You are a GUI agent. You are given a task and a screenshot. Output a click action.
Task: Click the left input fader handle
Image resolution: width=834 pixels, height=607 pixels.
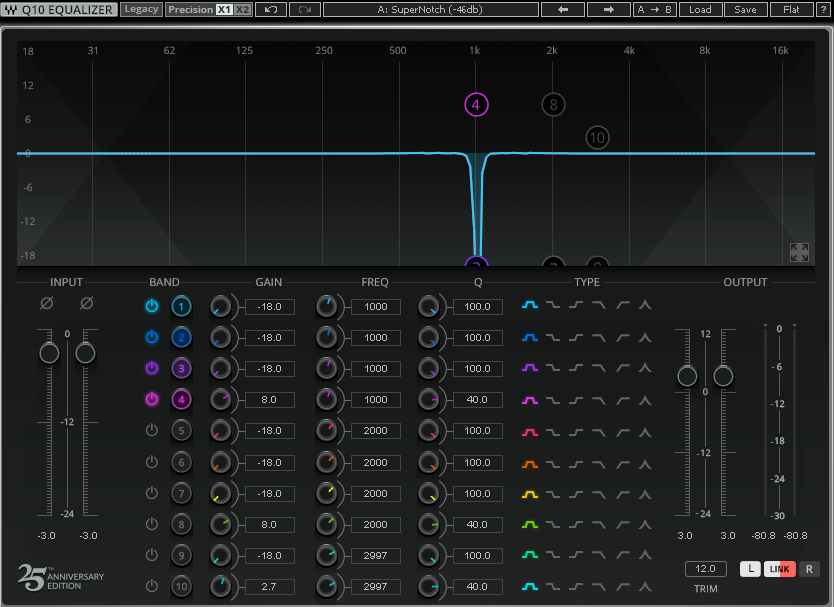49,353
